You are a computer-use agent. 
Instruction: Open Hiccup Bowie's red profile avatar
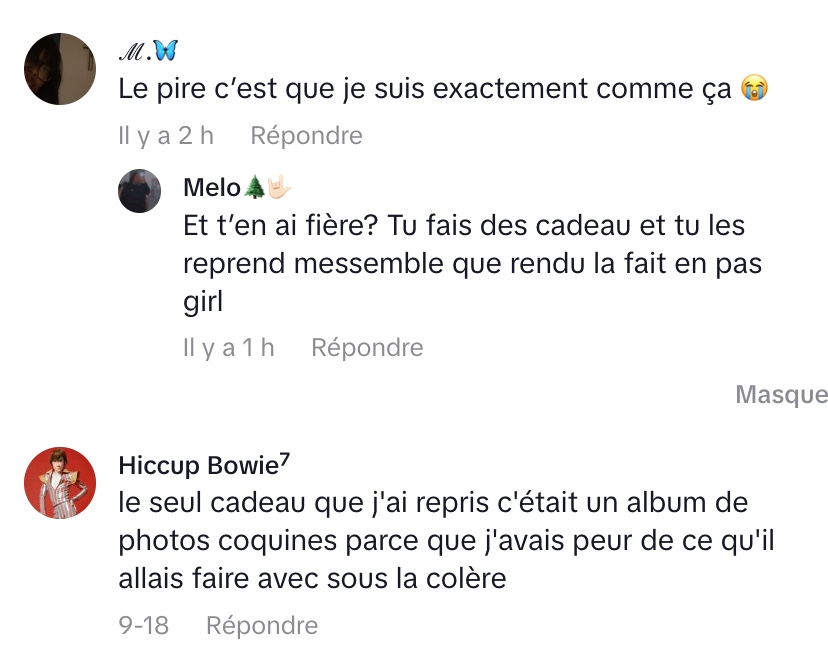click(x=59, y=484)
